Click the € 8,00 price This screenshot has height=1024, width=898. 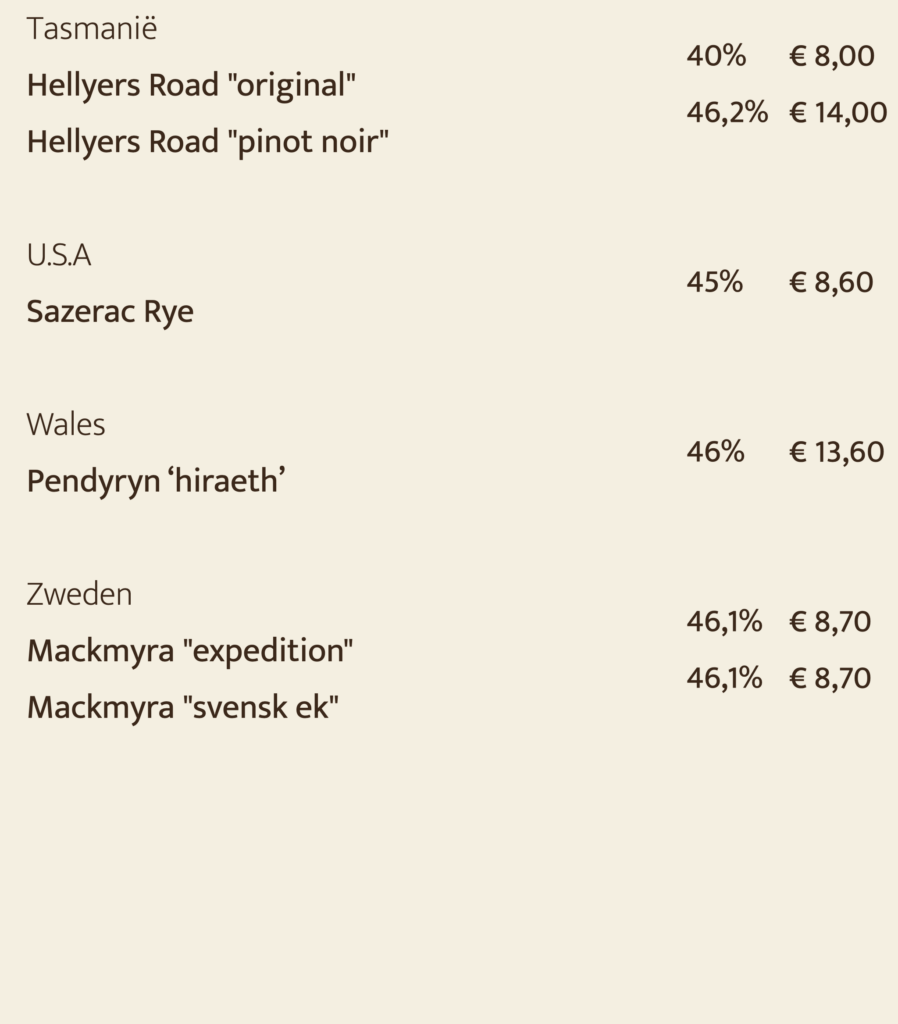click(831, 56)
